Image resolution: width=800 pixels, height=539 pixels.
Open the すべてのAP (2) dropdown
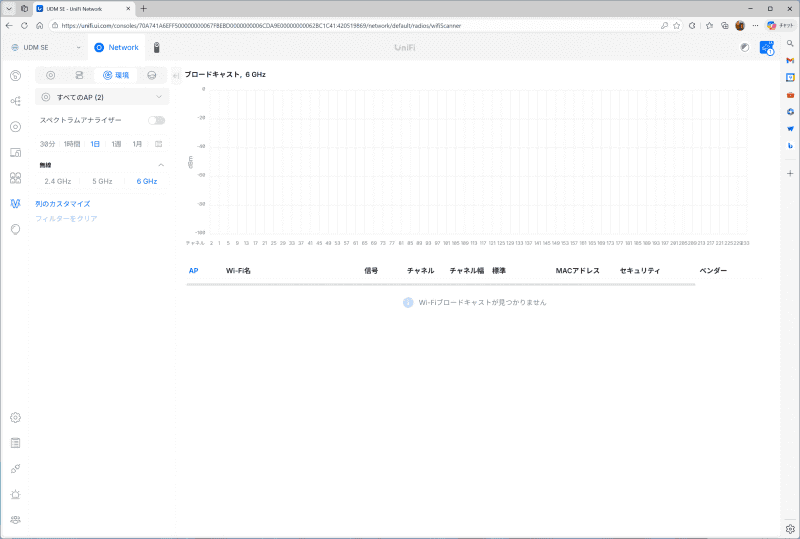point(102,97)
